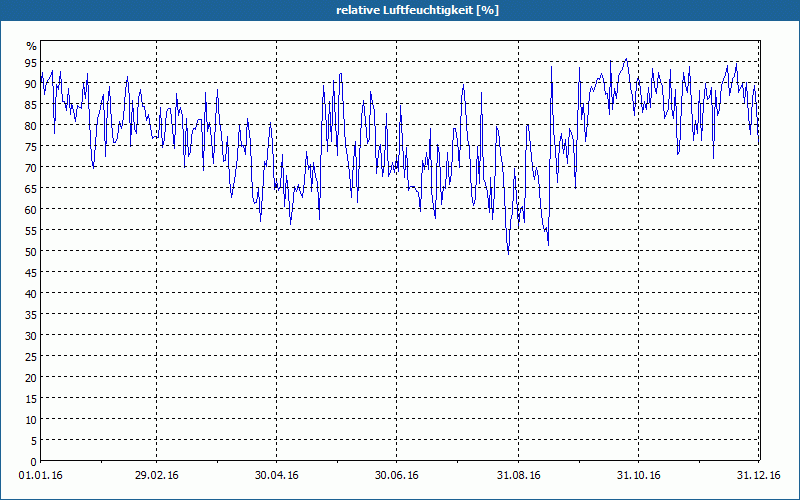
Task: Select the 0 value on the y-axis
Action: coord(34,462)
